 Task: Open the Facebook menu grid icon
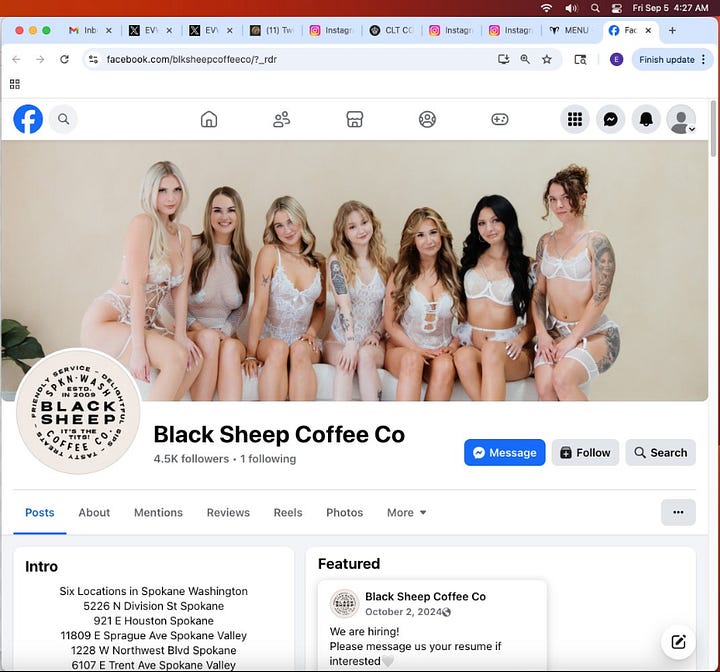point(574,119)
